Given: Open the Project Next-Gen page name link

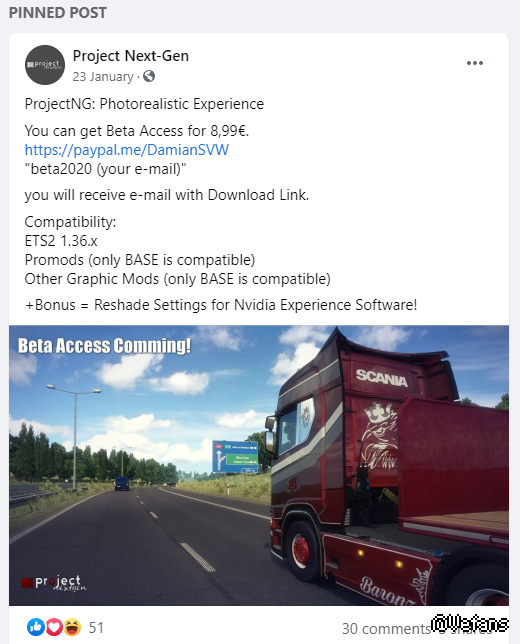Looking at the screenshot, I should coord(131,55).
